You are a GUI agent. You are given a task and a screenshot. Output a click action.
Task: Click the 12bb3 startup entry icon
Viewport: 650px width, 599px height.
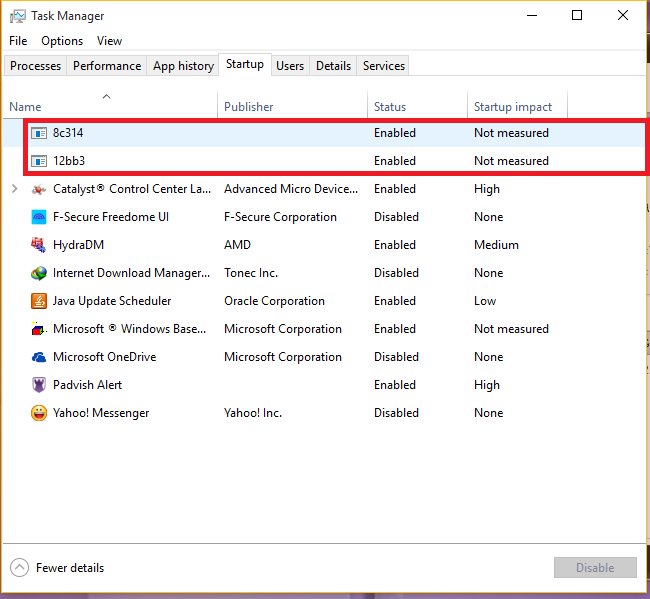pos(39,161)
